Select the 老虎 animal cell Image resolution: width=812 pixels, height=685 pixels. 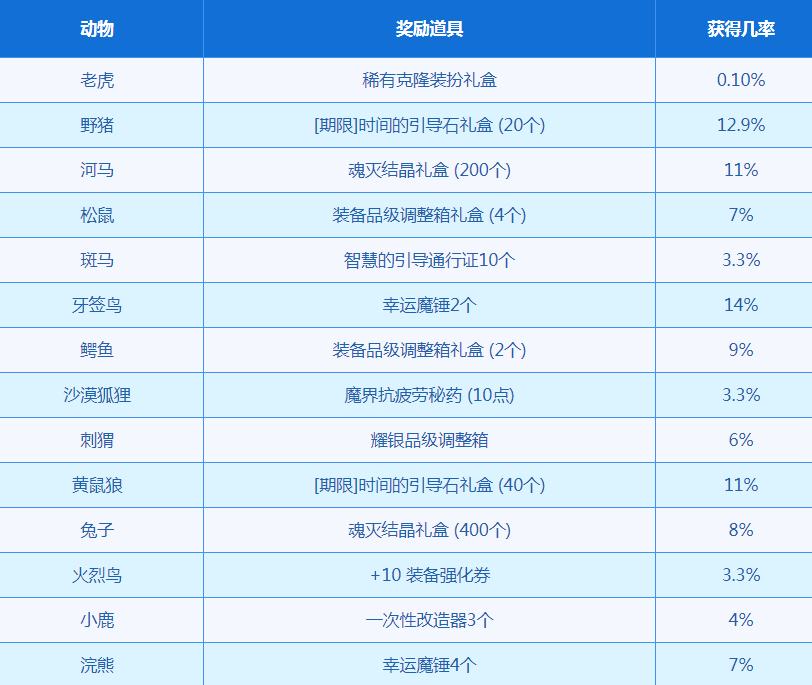click(97, 80)
